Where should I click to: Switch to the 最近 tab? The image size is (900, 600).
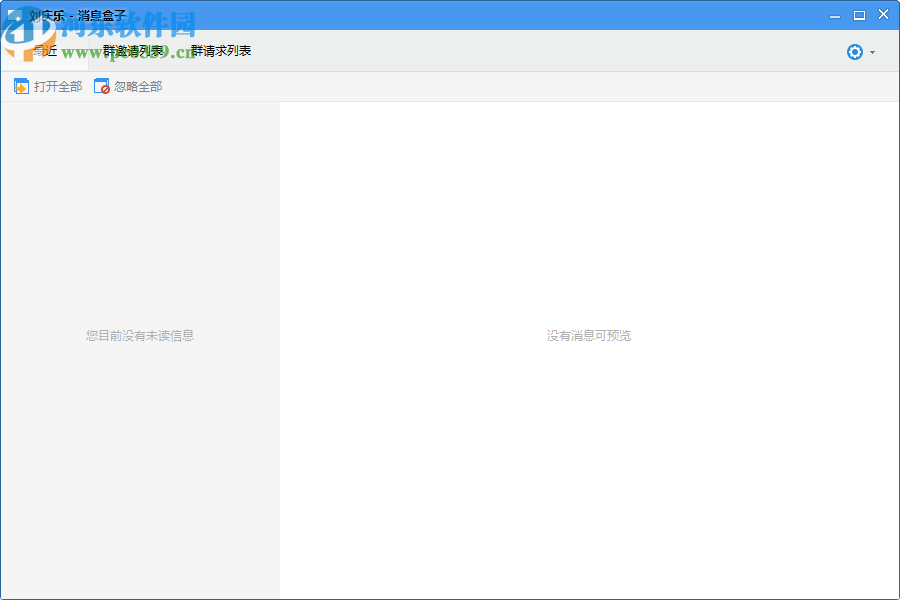[x=45, y=51]
